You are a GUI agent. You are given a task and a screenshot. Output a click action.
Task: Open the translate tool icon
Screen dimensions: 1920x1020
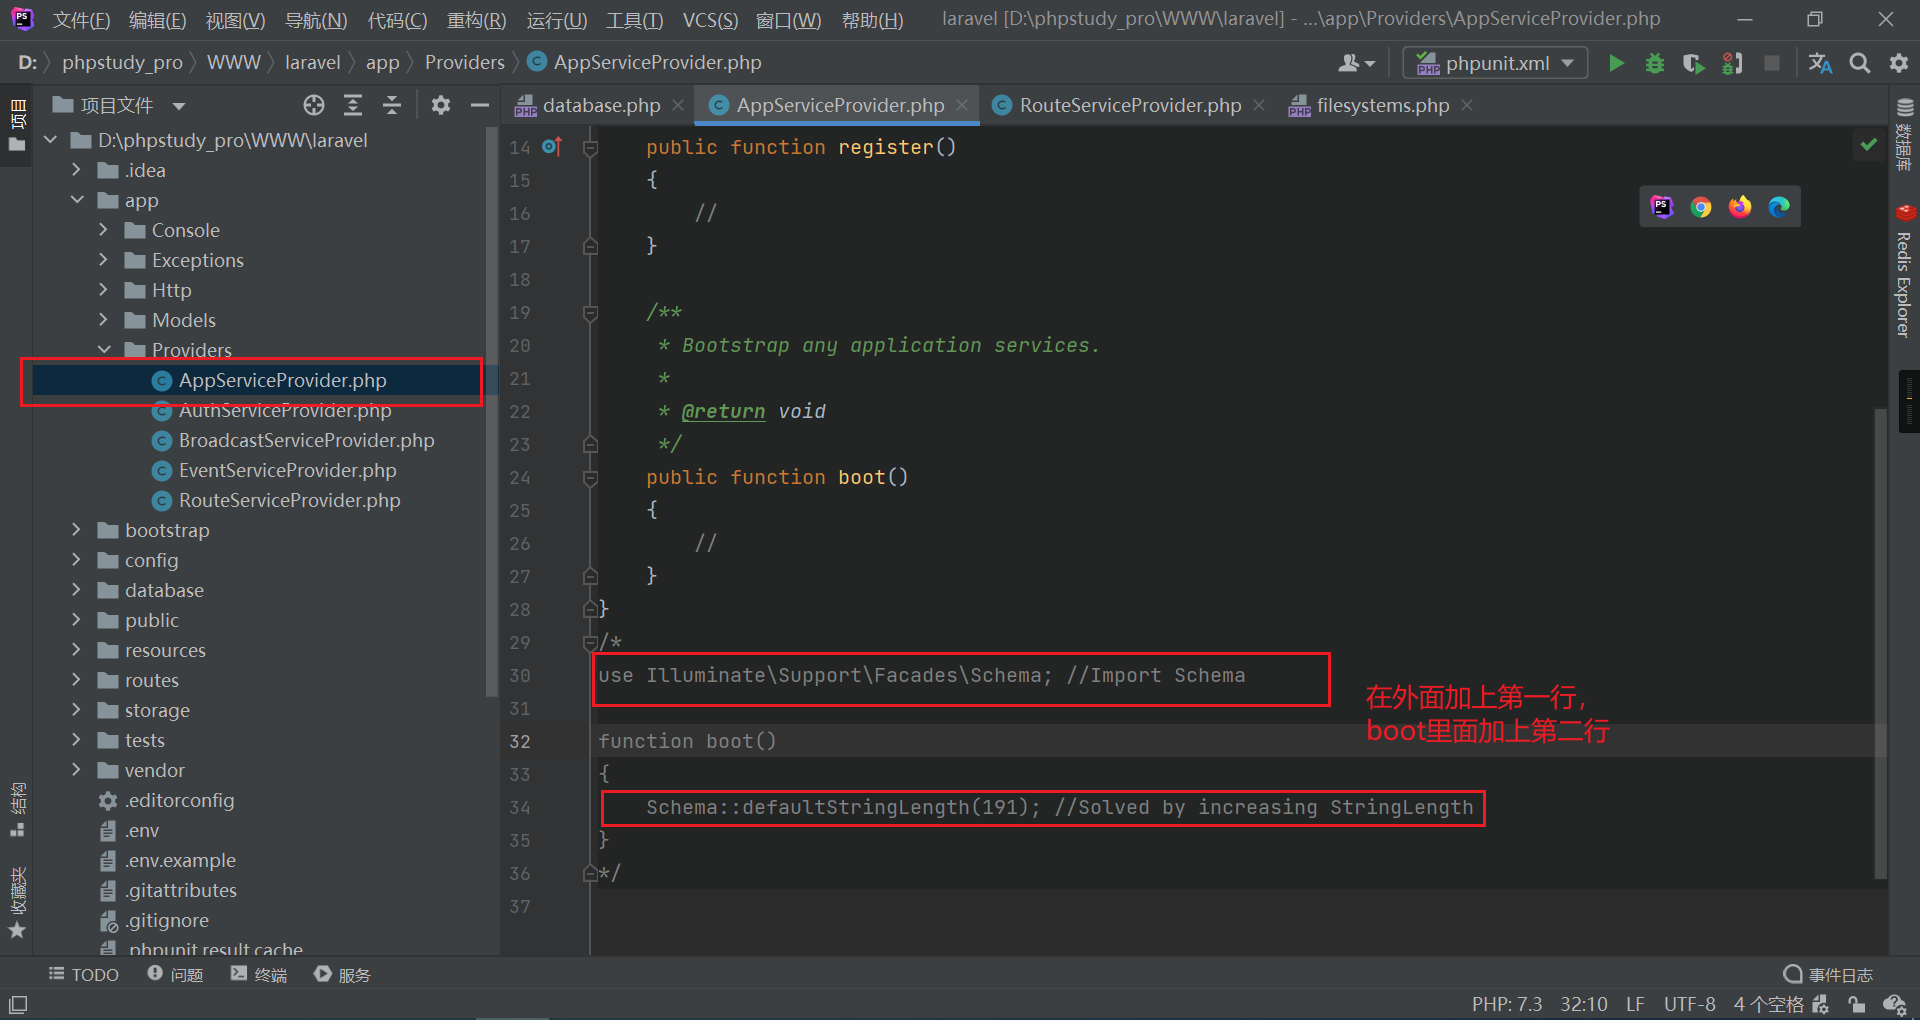[1820, 63]
